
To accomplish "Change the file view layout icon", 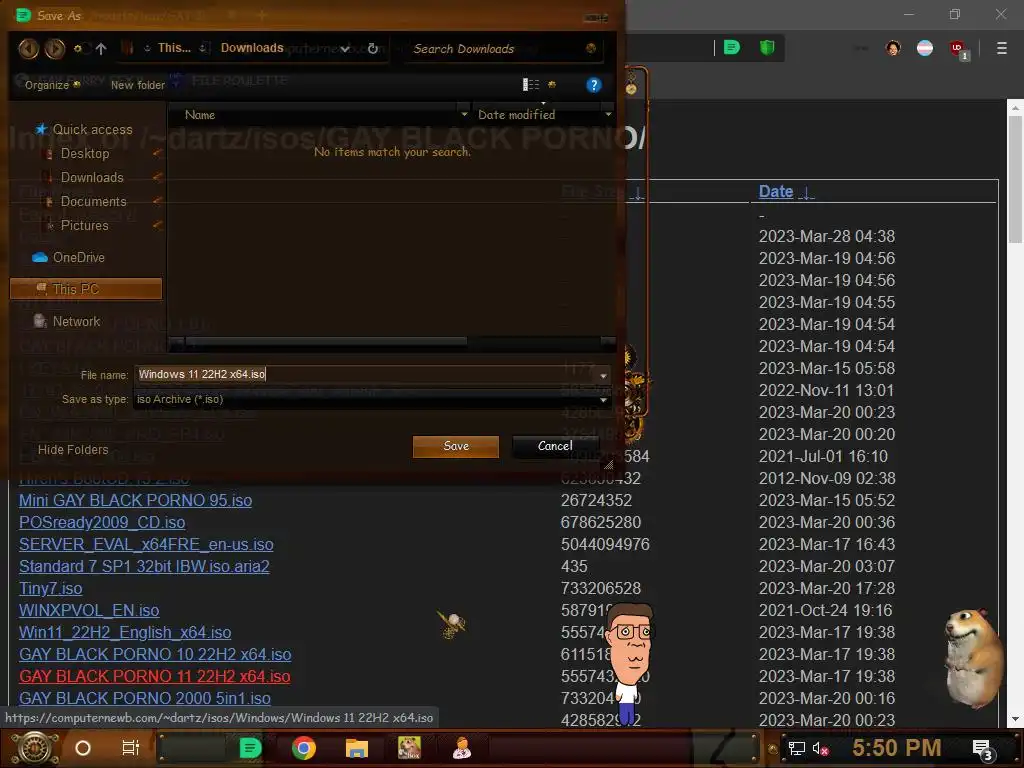I will pyautogui.click(x=531, y=84).
